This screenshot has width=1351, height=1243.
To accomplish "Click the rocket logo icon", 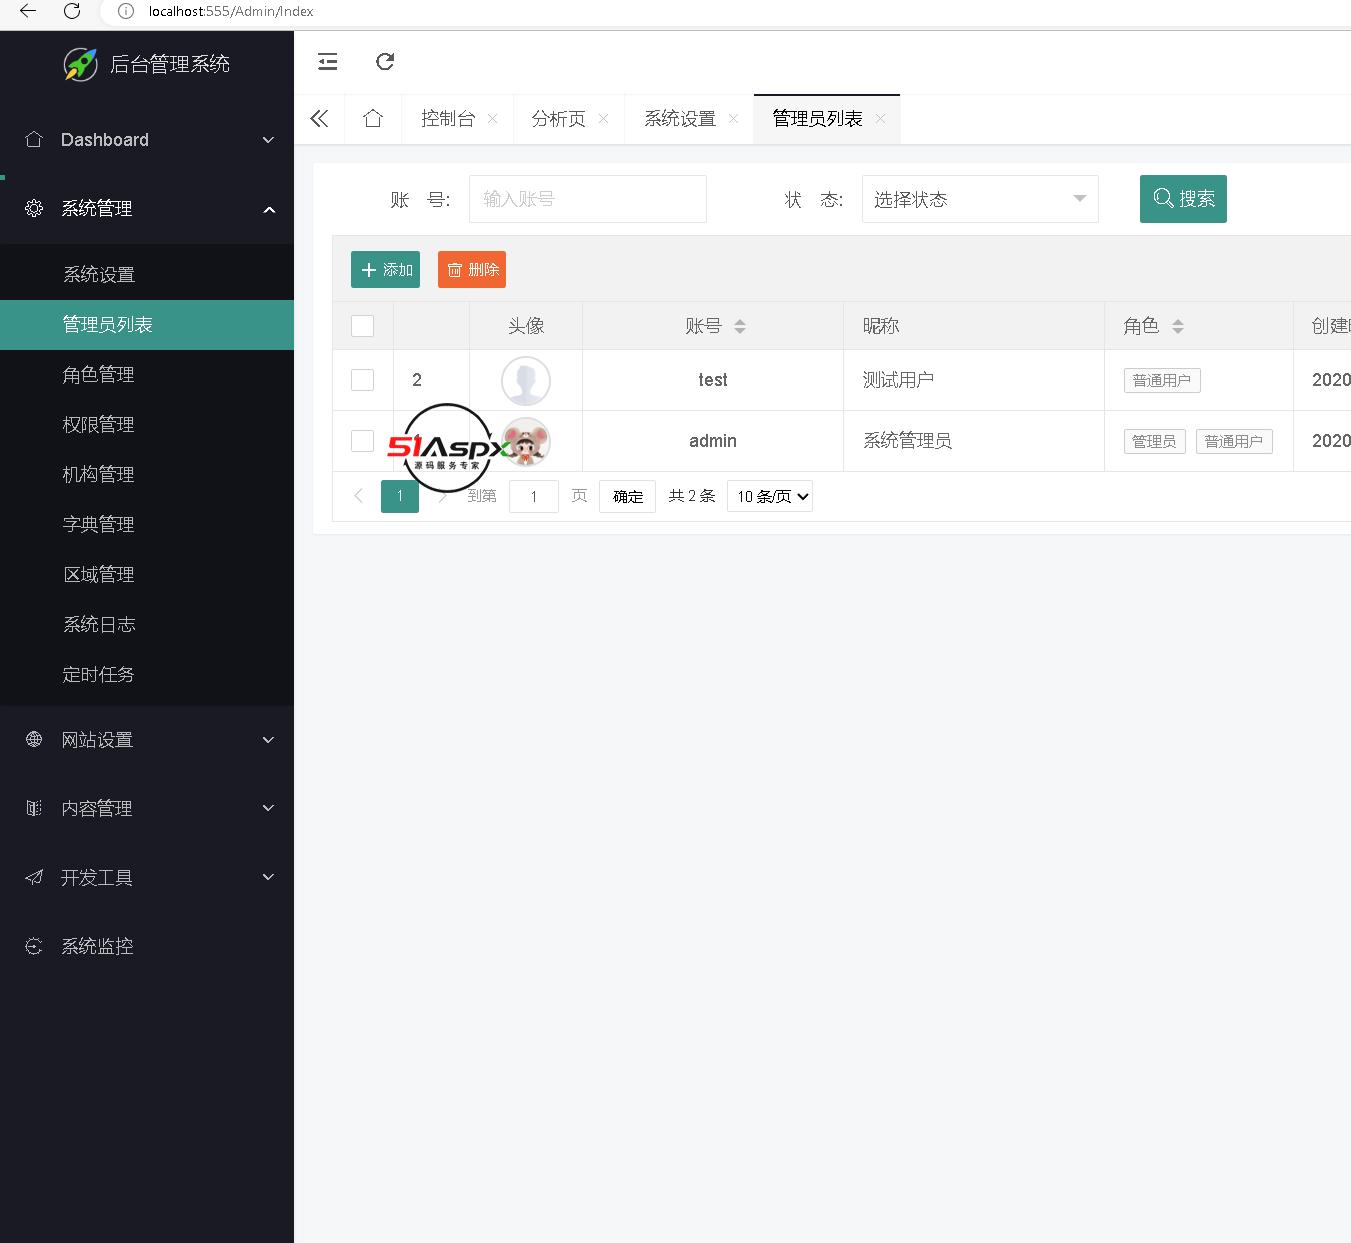I will tap(81, 64).
